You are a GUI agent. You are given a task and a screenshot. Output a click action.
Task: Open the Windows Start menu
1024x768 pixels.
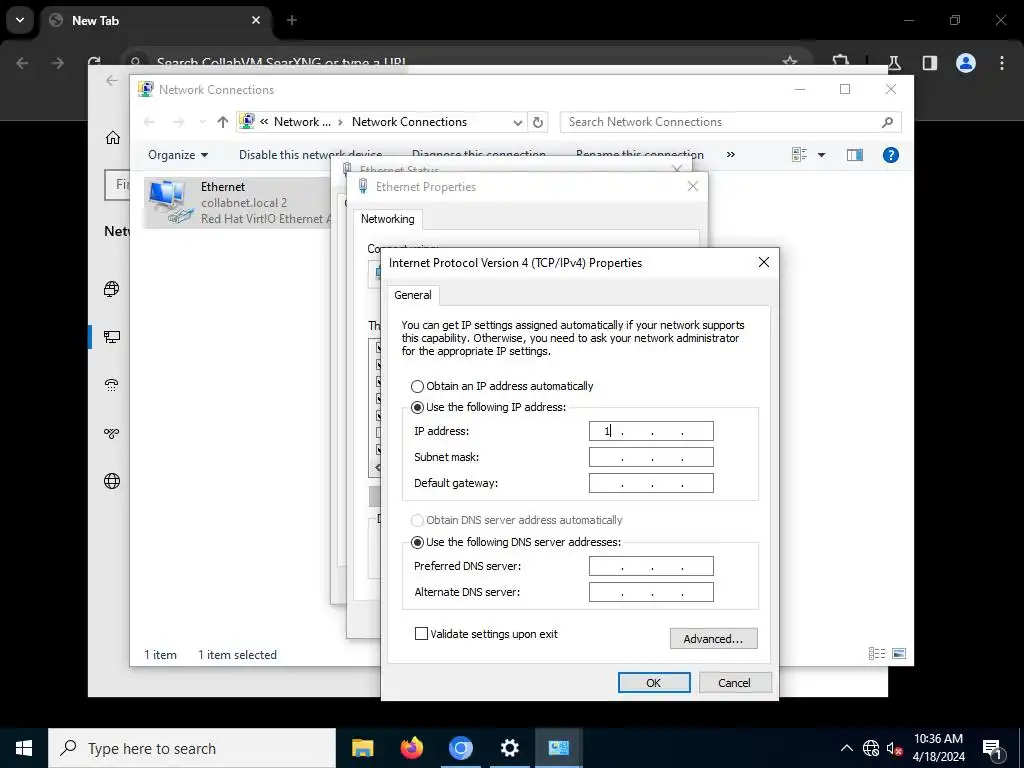(x=24, y=748)
